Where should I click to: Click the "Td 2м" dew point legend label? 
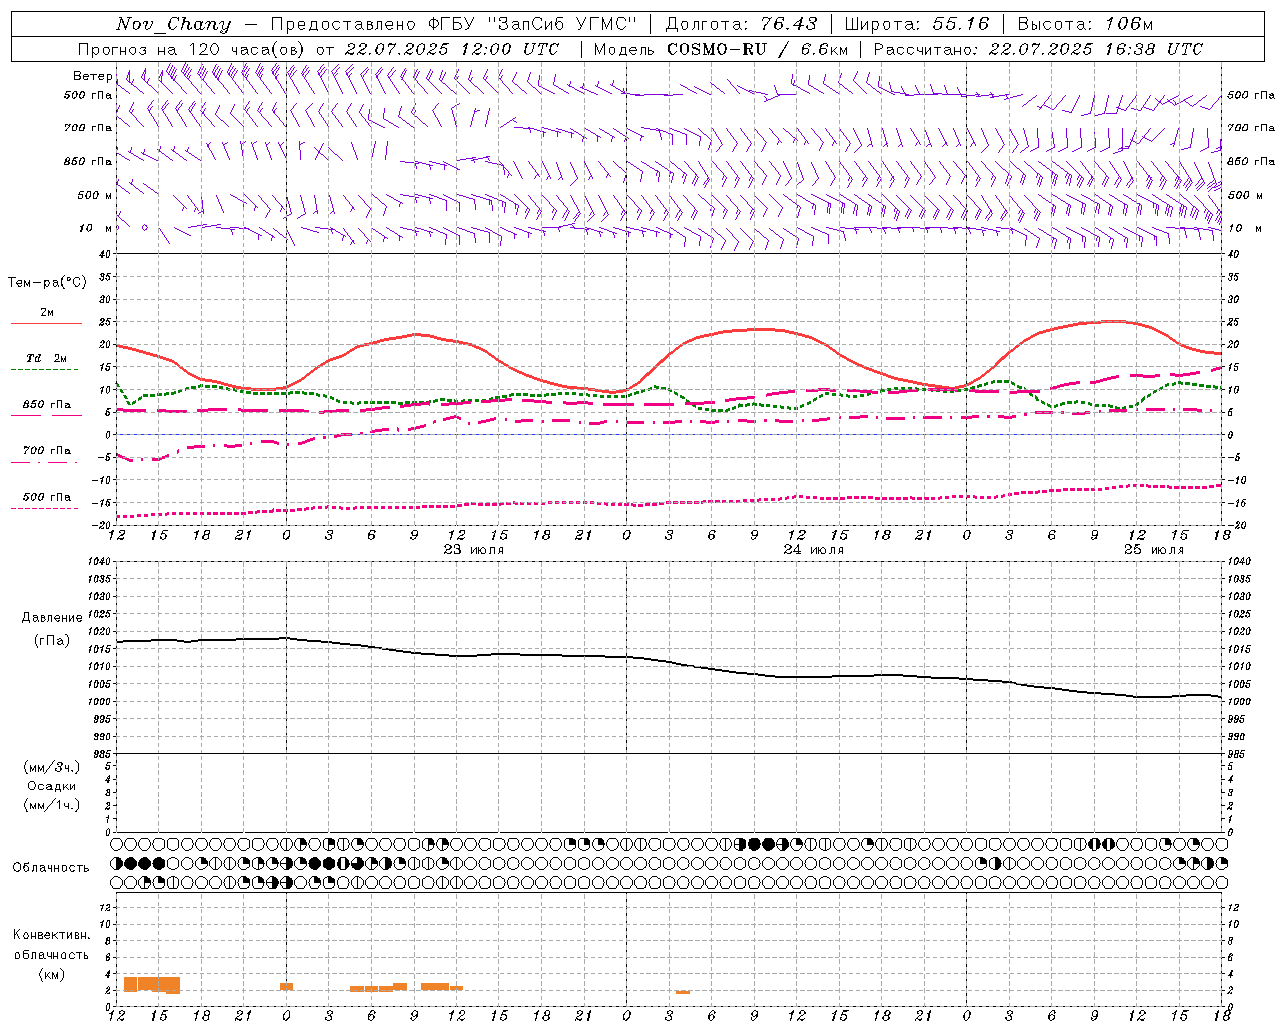[x=47, y=358]
